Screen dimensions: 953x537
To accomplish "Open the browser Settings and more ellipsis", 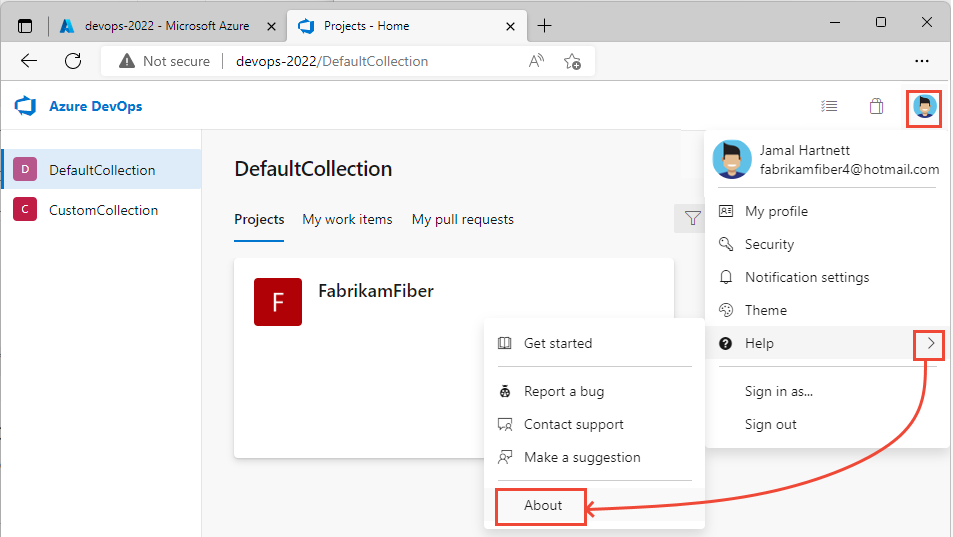I will (x=921, y=61).
